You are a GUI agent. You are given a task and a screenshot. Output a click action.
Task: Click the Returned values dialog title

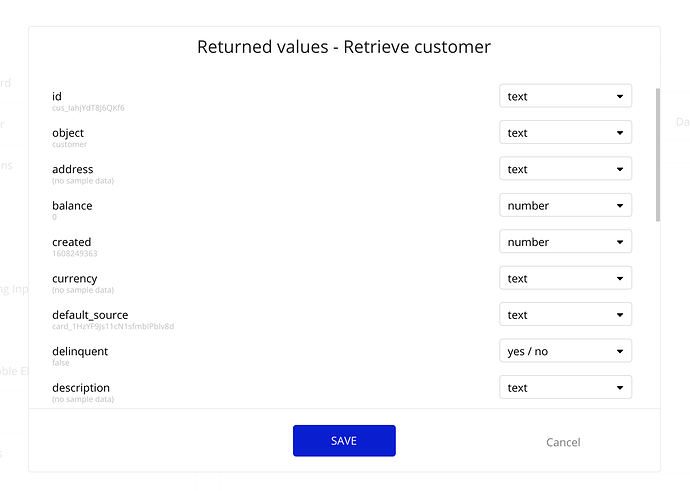tap(344, 47)
